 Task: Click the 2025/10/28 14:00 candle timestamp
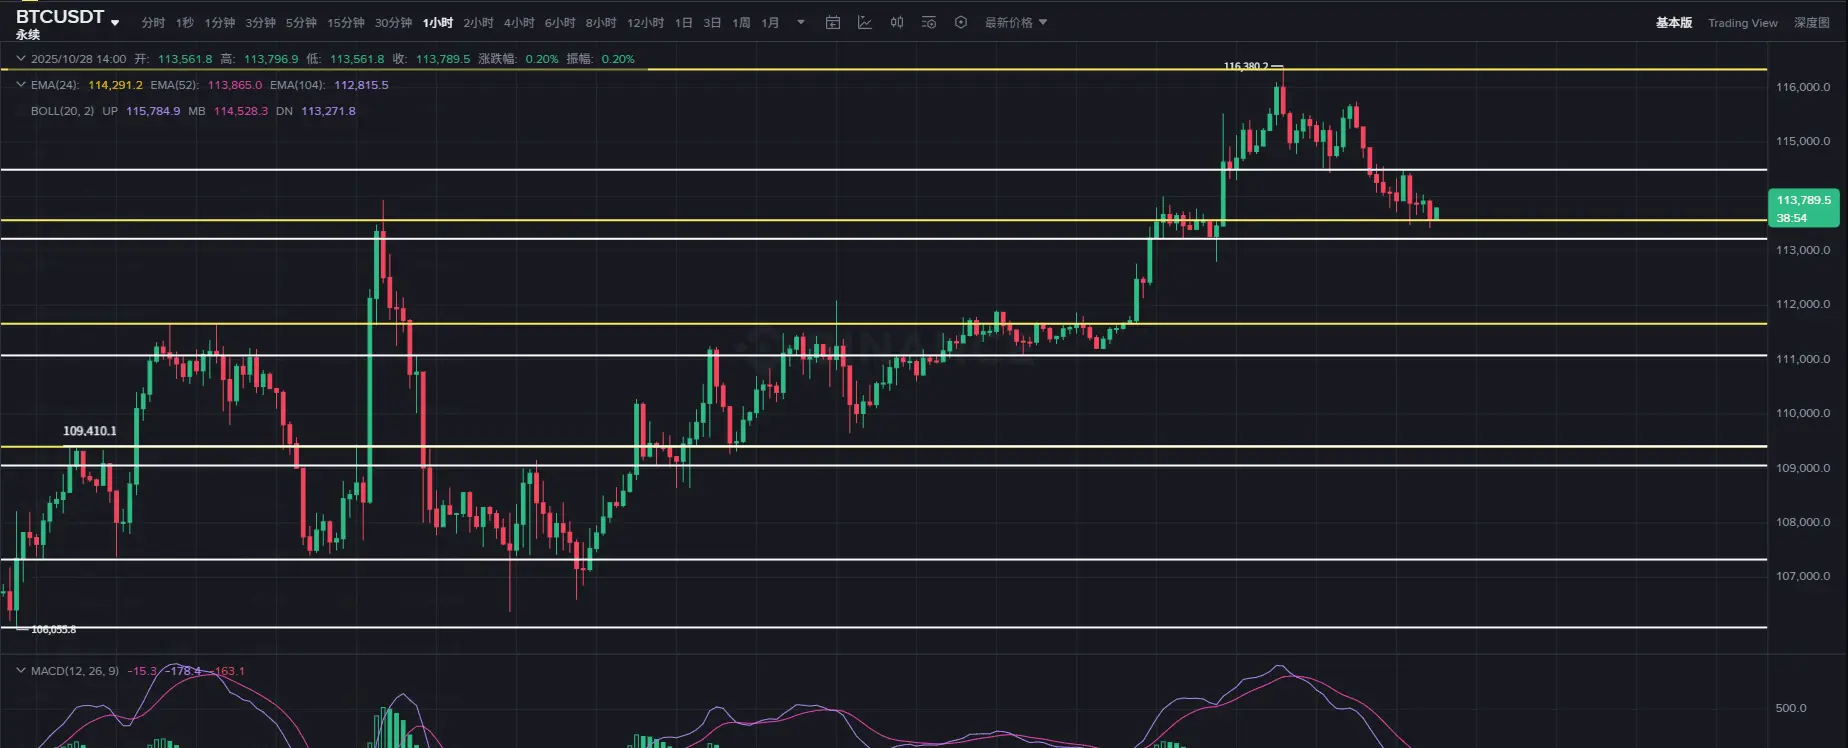[x=79, y=59]
